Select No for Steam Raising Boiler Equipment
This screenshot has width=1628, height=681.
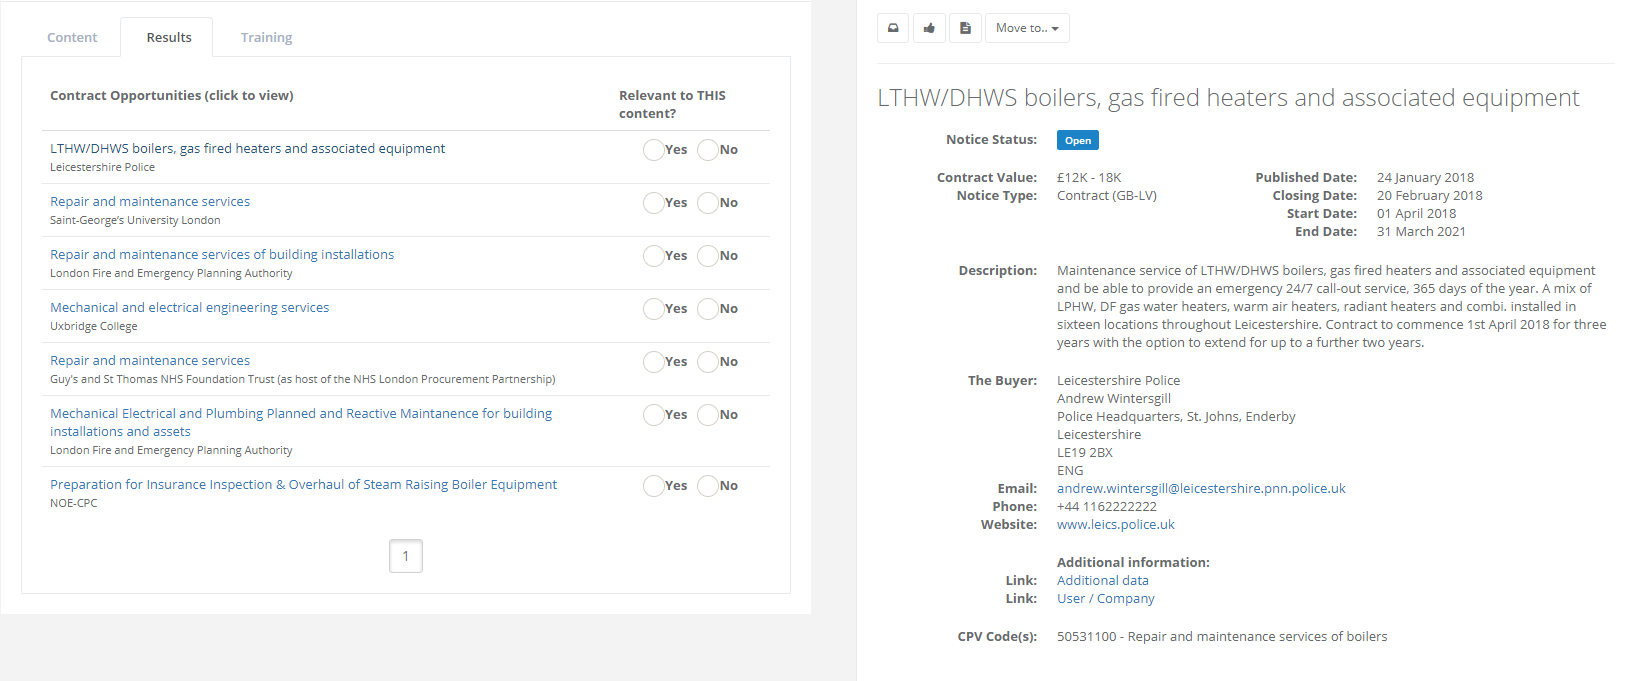(x=708, y=486)
